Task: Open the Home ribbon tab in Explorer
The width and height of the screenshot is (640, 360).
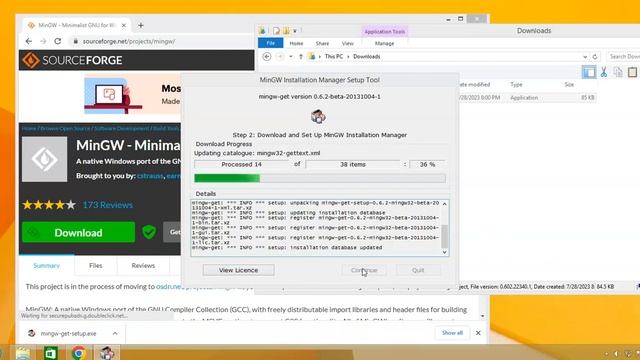Action: point(296,43)
